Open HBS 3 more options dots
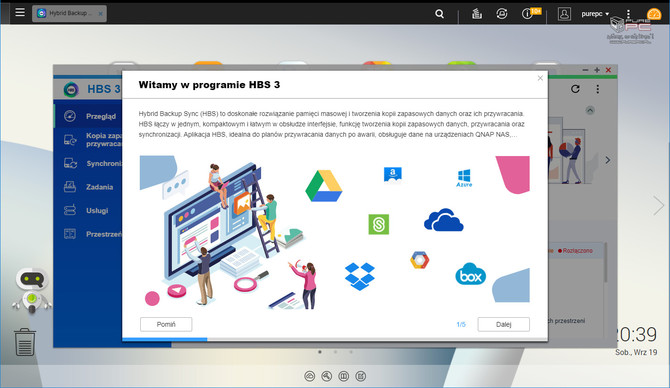670x388 pixels. [597, 89]
